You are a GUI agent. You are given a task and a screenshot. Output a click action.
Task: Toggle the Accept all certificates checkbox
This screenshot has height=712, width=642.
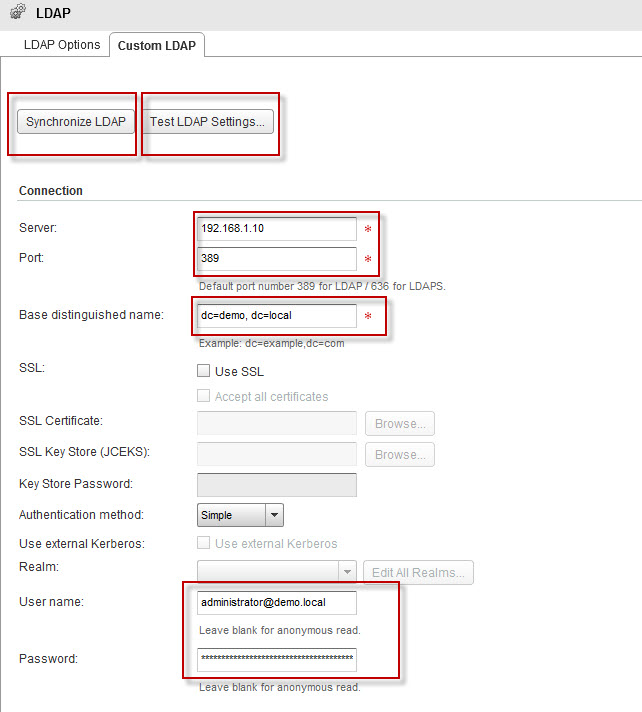(x=206, y=397)
